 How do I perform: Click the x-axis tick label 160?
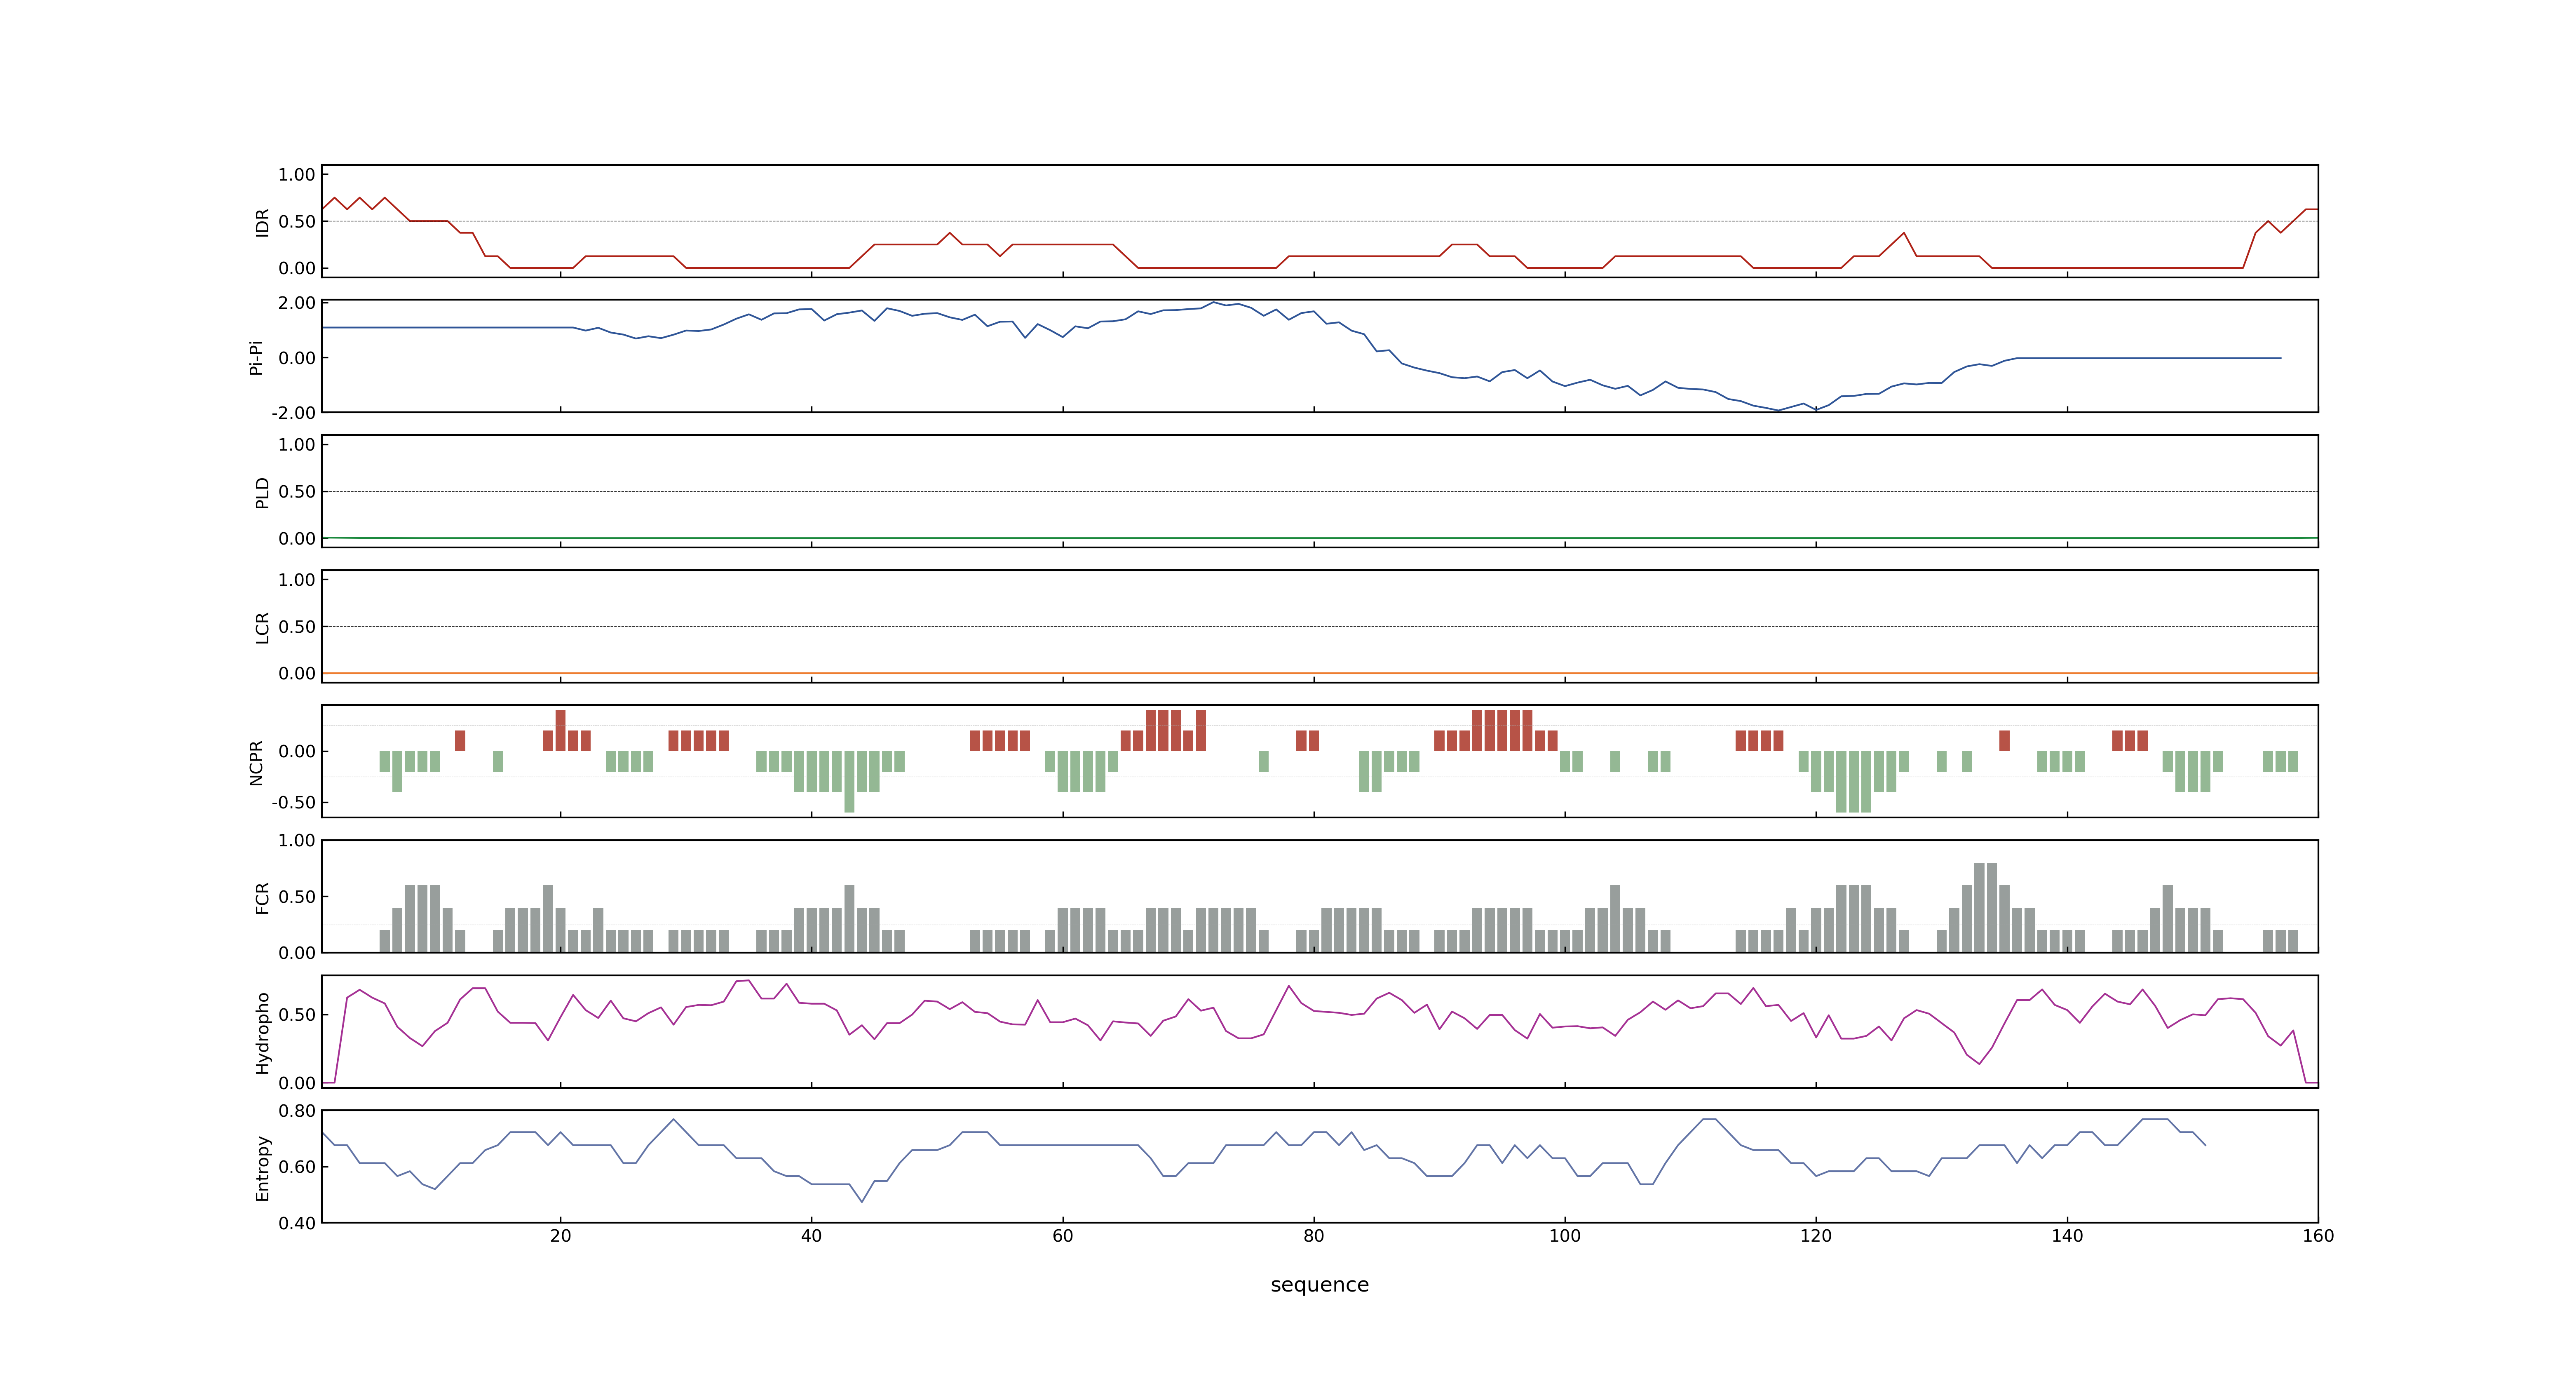2317,1236
